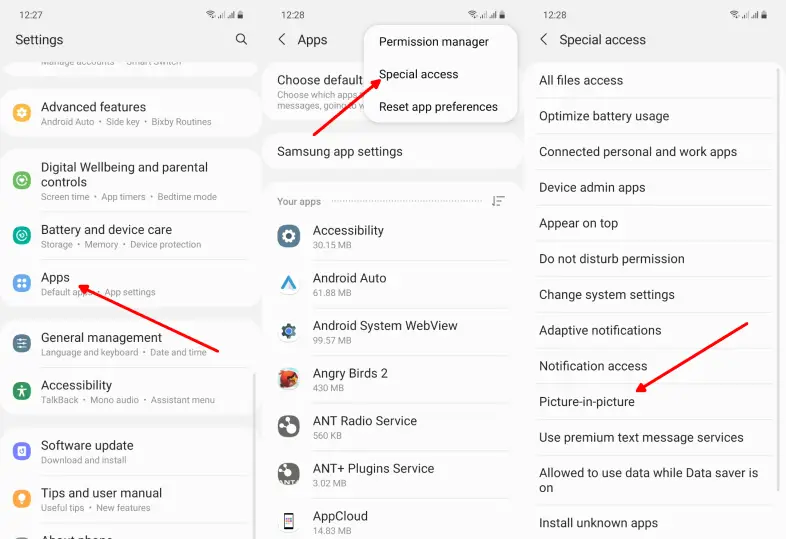Screen dimensions: 786x539
Task: Open Adaptive notifications
Action: pos(654,330)
